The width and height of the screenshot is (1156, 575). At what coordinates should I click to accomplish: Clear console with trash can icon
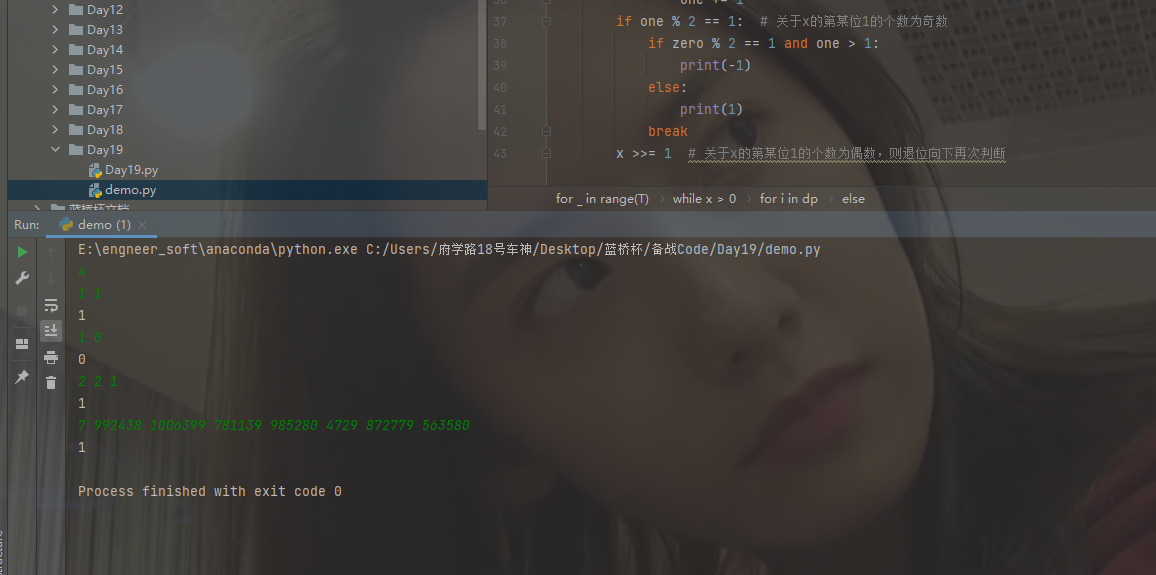51,383
